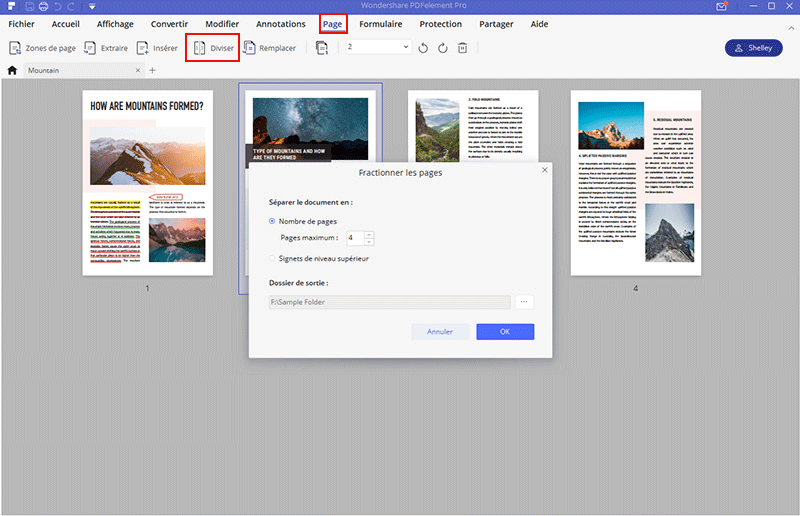Click the Diviser tool
Viewport: 800px width, 516px height.
tap(213, 48)
